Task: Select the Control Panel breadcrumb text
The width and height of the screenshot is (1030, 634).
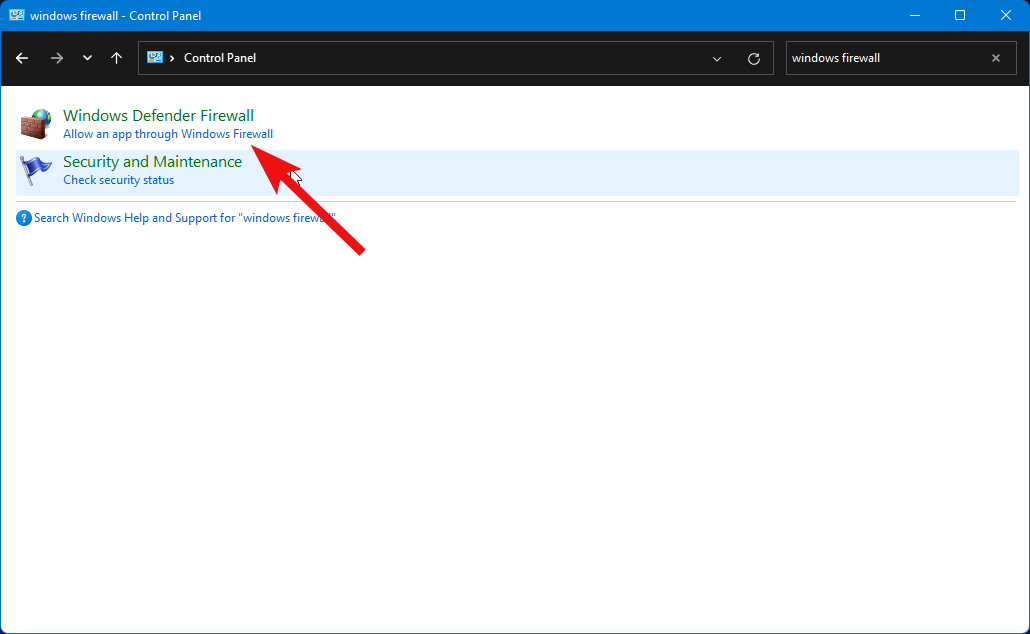Action: pyautogui.click(x=219, y=57)
